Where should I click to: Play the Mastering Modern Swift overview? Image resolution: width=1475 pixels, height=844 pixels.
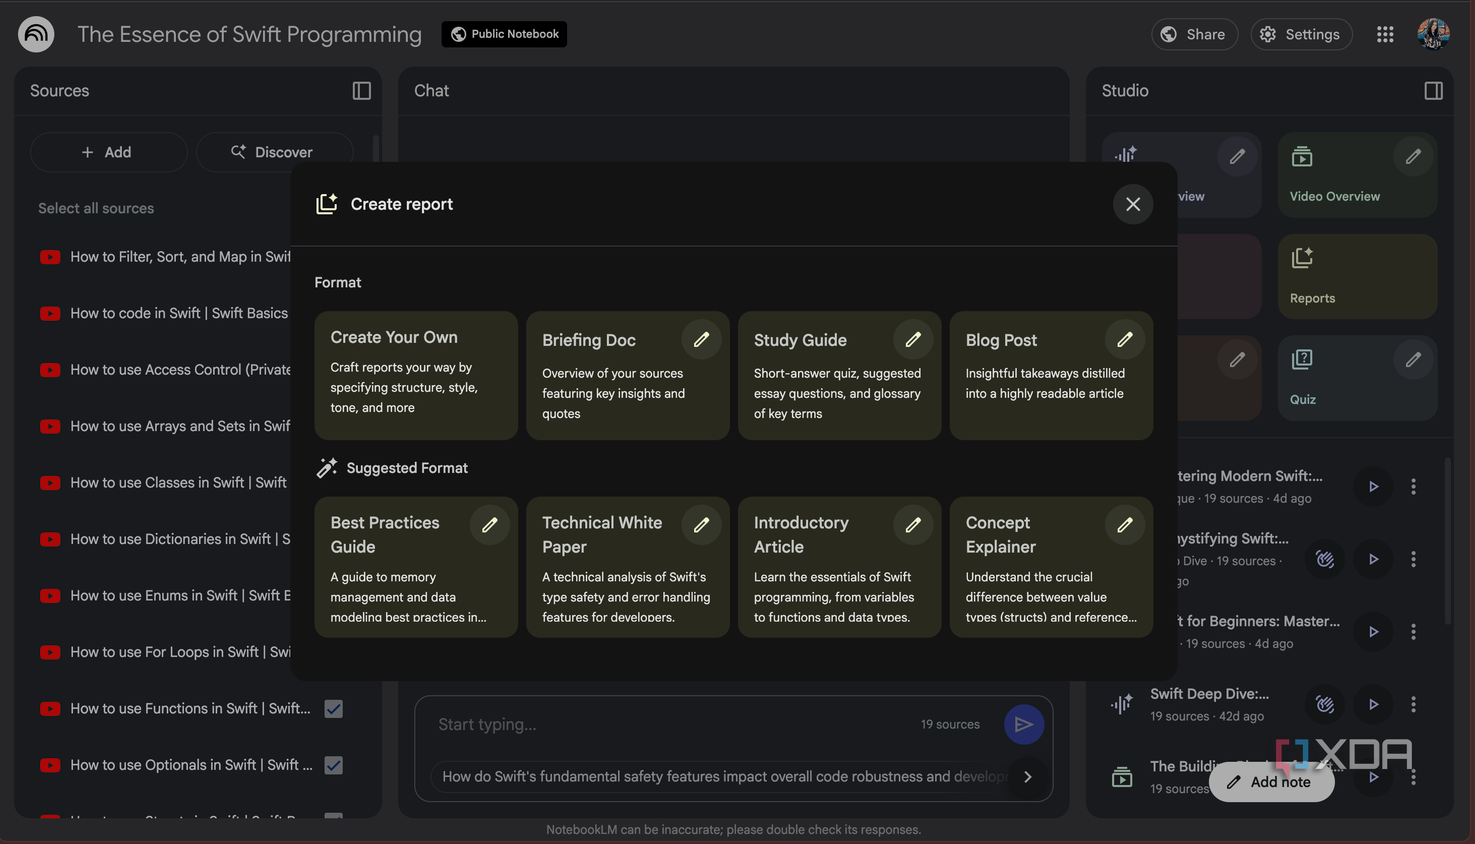coord(1373,486)
